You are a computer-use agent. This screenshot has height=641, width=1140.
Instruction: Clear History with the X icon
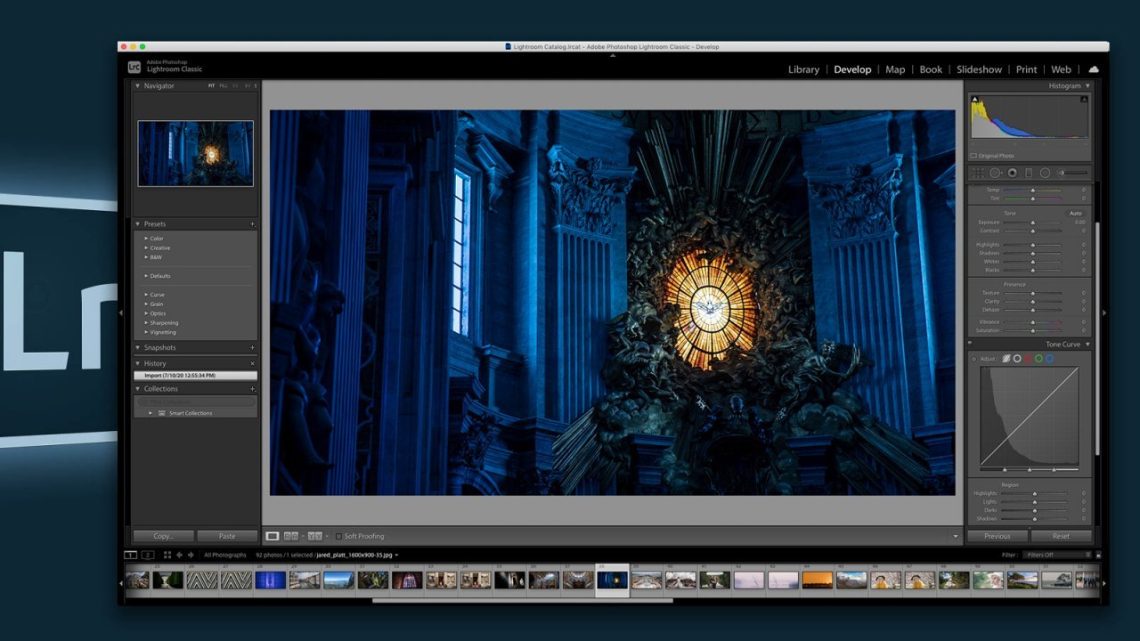252,363
